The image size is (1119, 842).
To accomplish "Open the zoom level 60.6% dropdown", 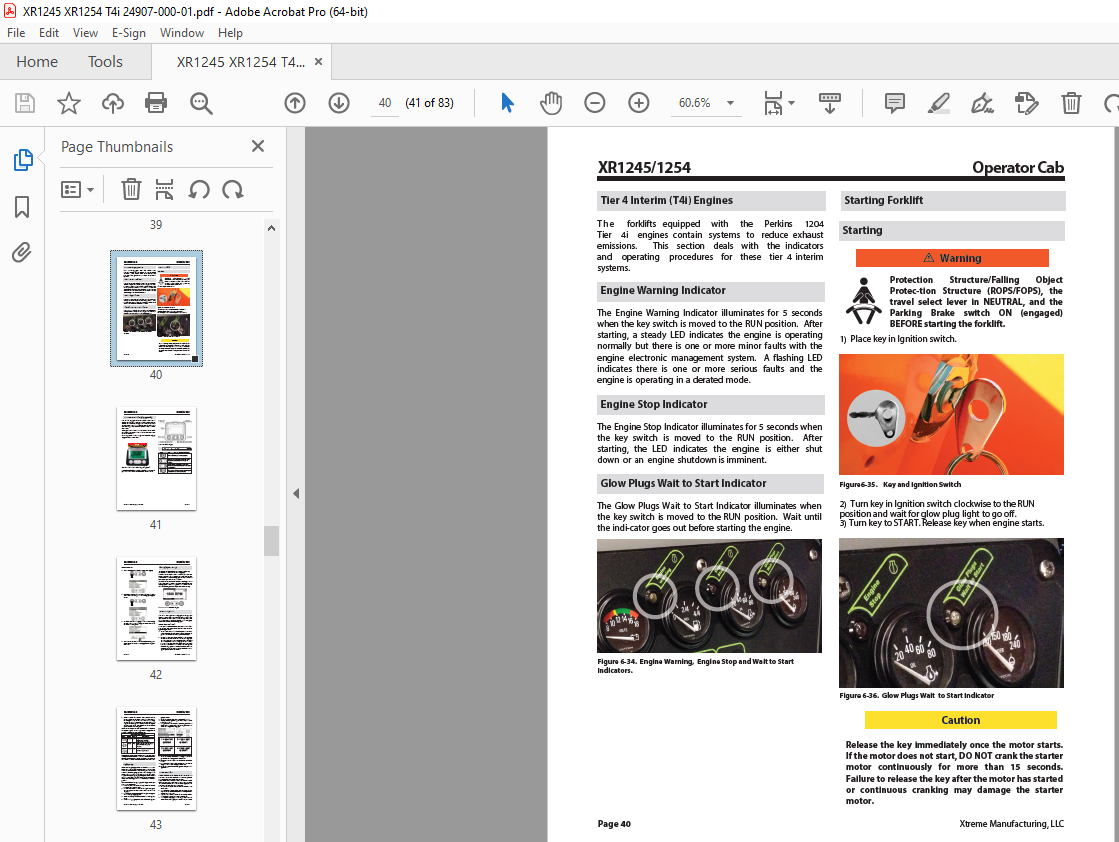I will 730,103.
